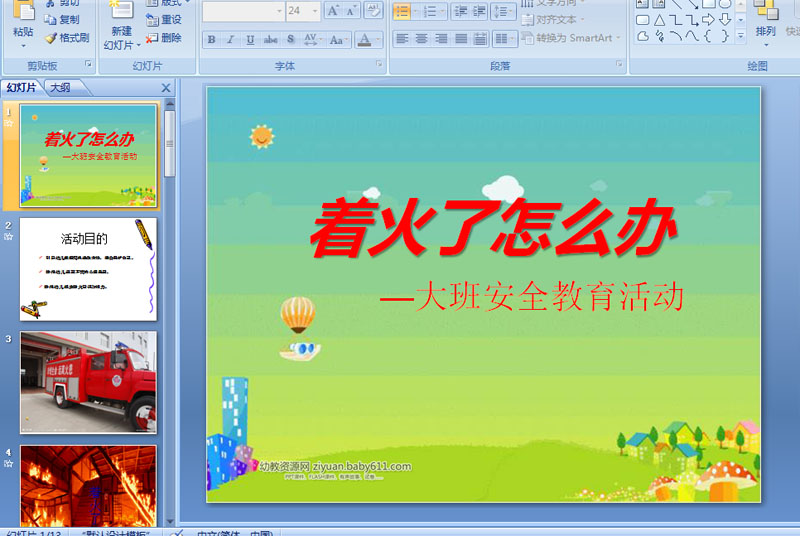Open Font (字体) dialog launcher
This screenshot has width=800, height=536.
tap(379, 64)
